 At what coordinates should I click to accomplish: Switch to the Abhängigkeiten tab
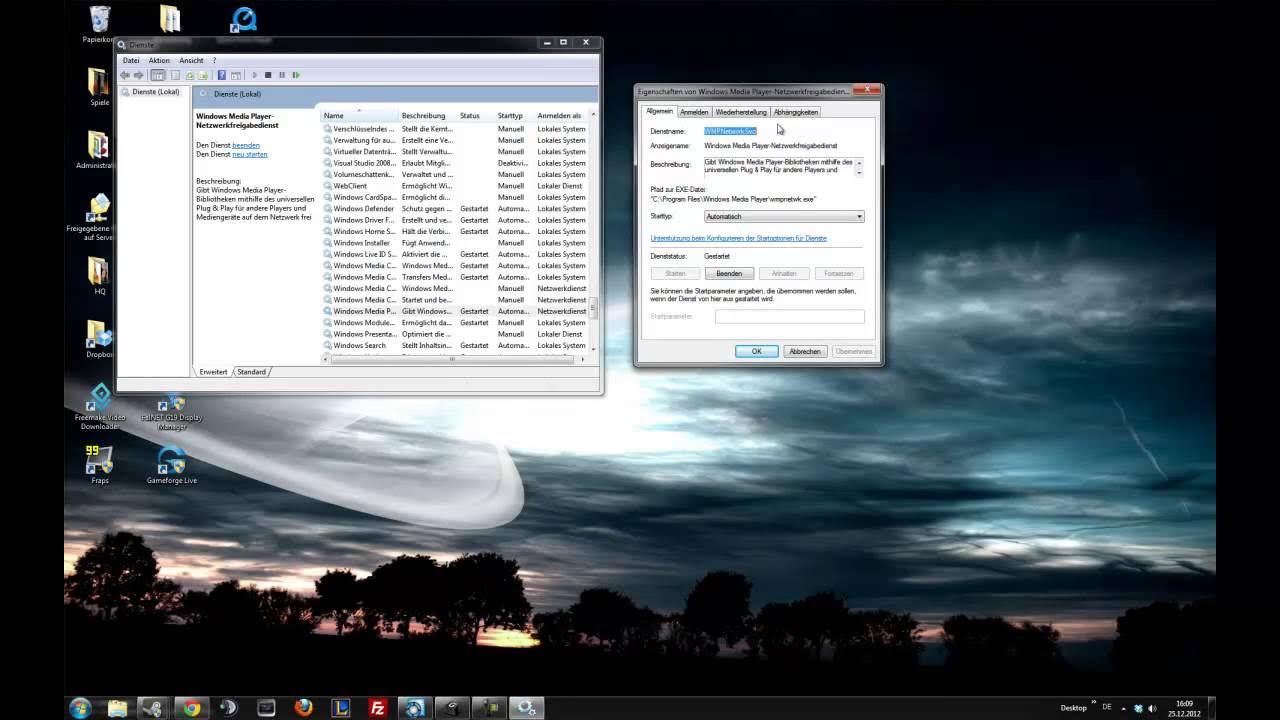[x=796, y=112]
